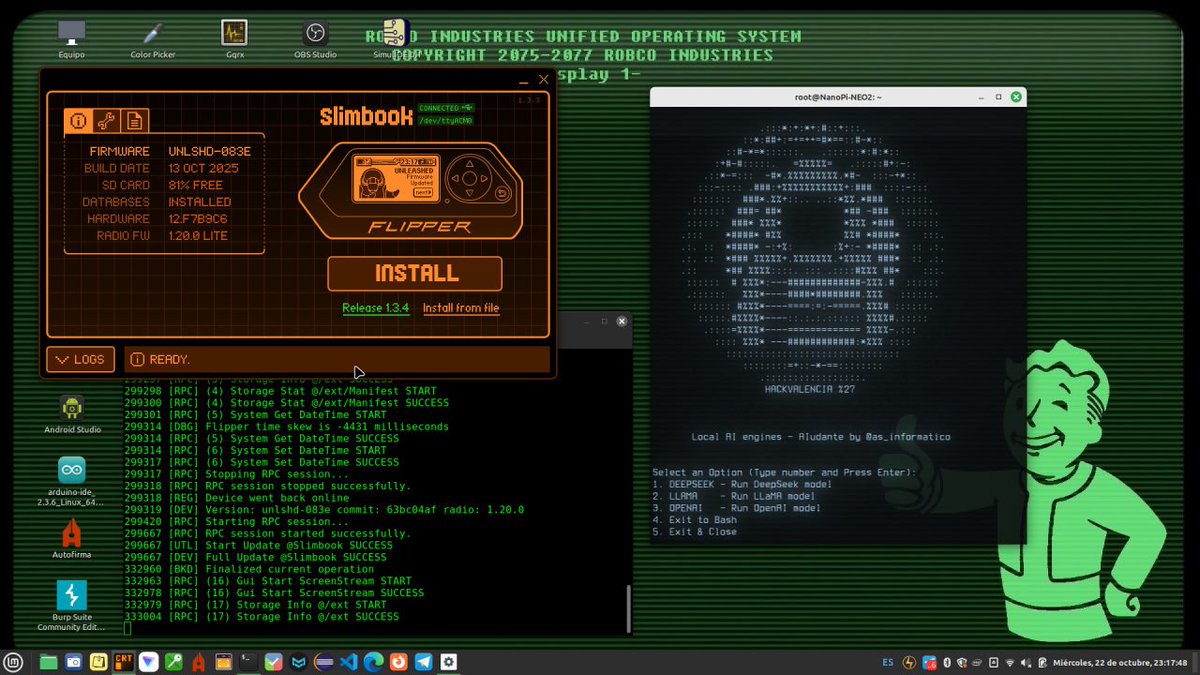Open the Bluetooth tray icon
Screen dimensions: 1200x675
coord(948,663)
